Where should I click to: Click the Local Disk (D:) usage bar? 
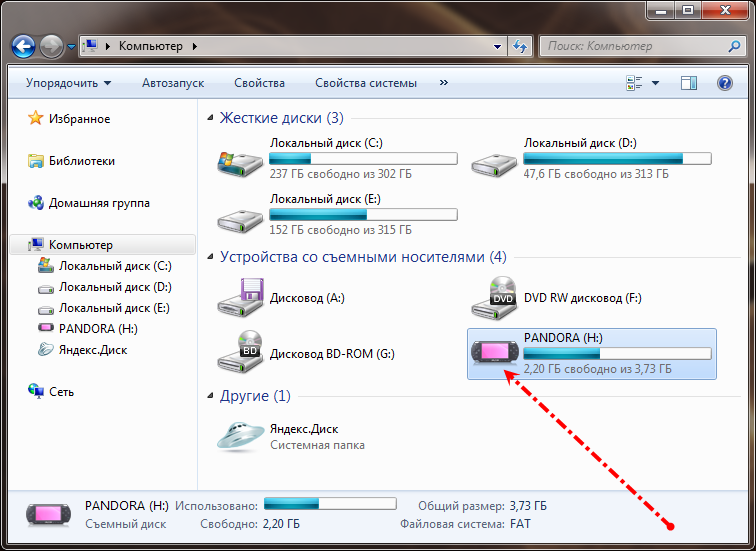tap(617, 158)
